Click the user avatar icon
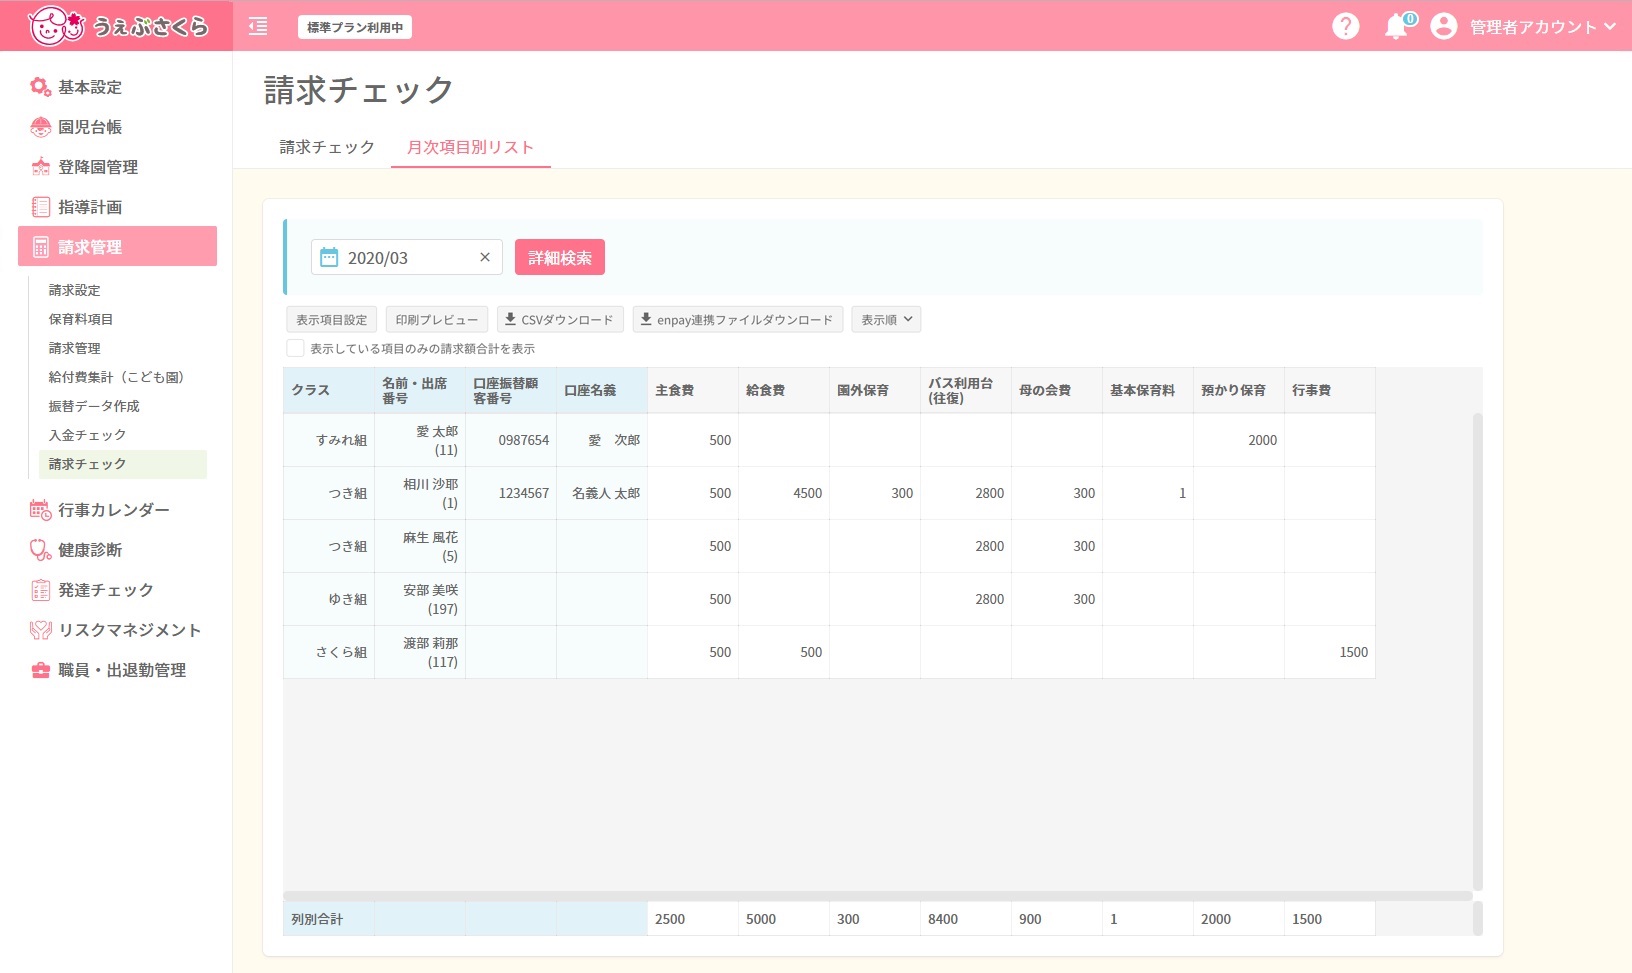 (1443, 27)
